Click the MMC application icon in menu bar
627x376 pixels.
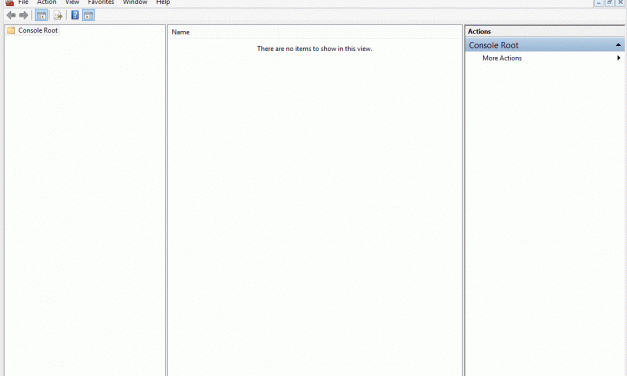click(10, 2)
